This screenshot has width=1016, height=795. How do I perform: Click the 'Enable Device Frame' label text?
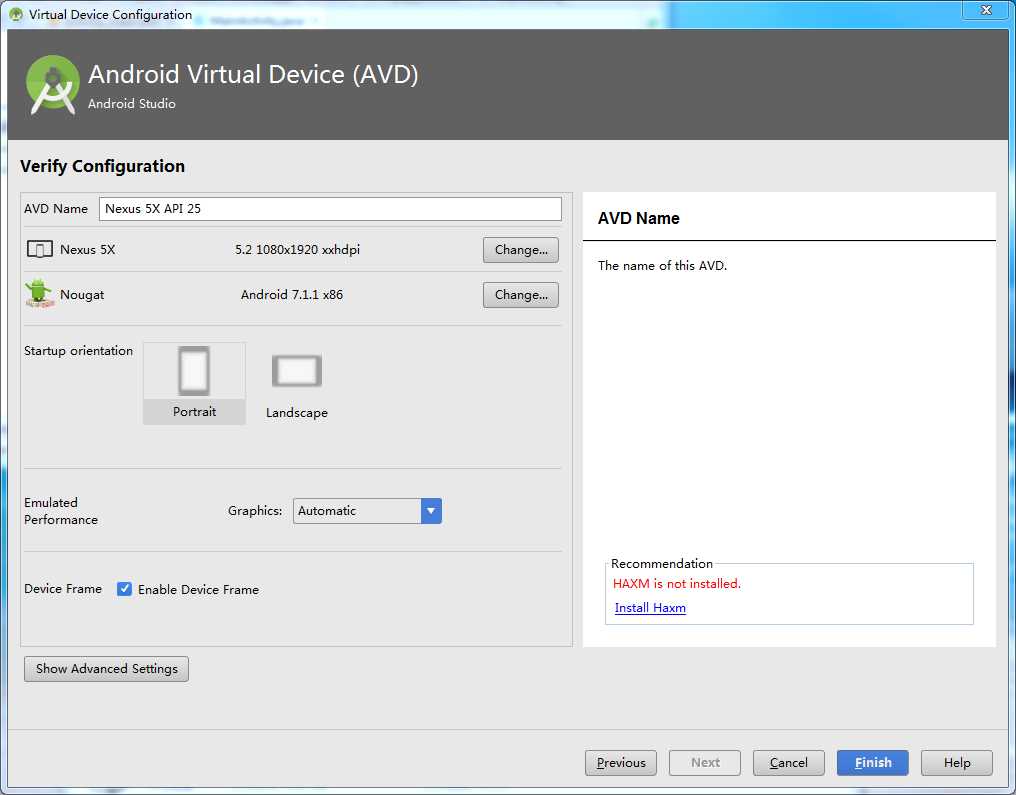pos(198,590)
